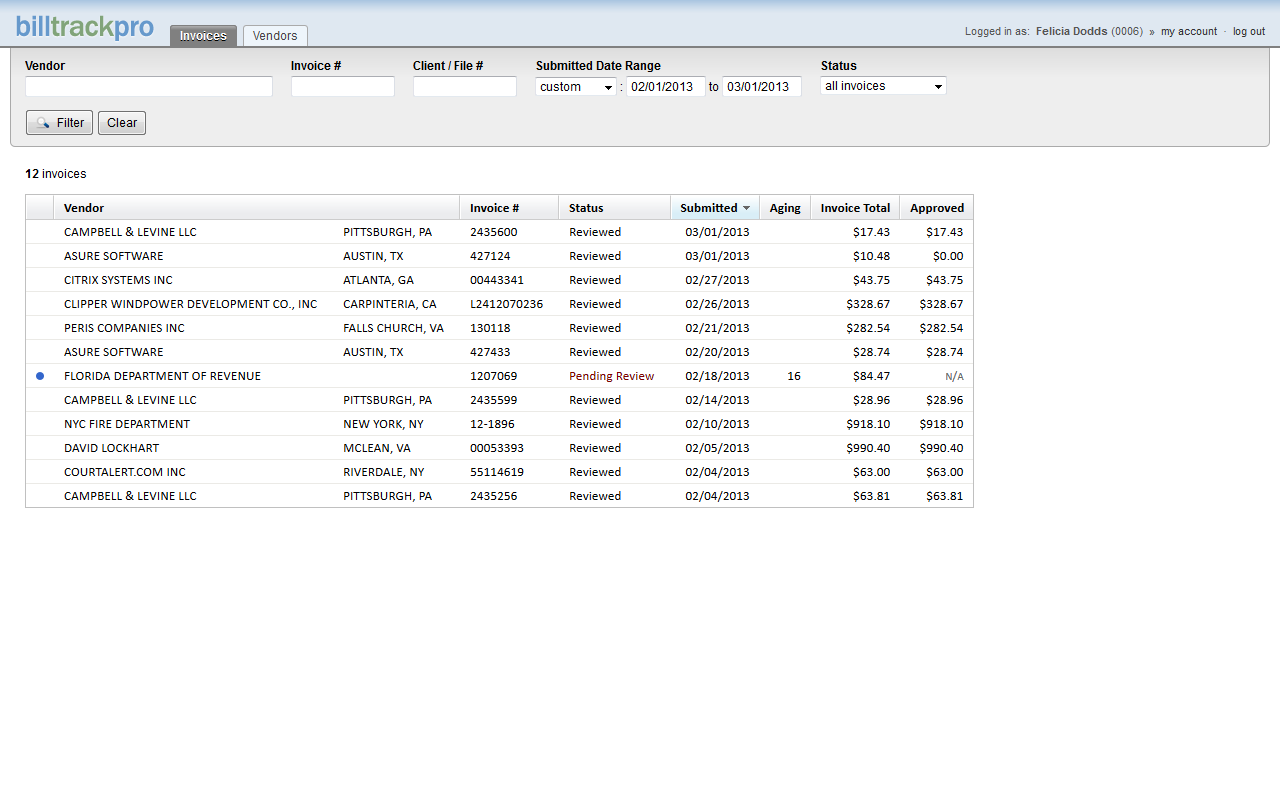The image size is (1280, 800).
Task: Sort by Invoice # column header
Action: pos(509,208)
